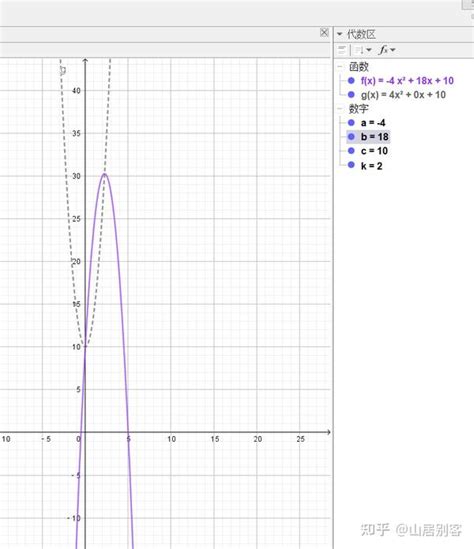Open the sort-by dropdown in algebra toolbar

362,50
